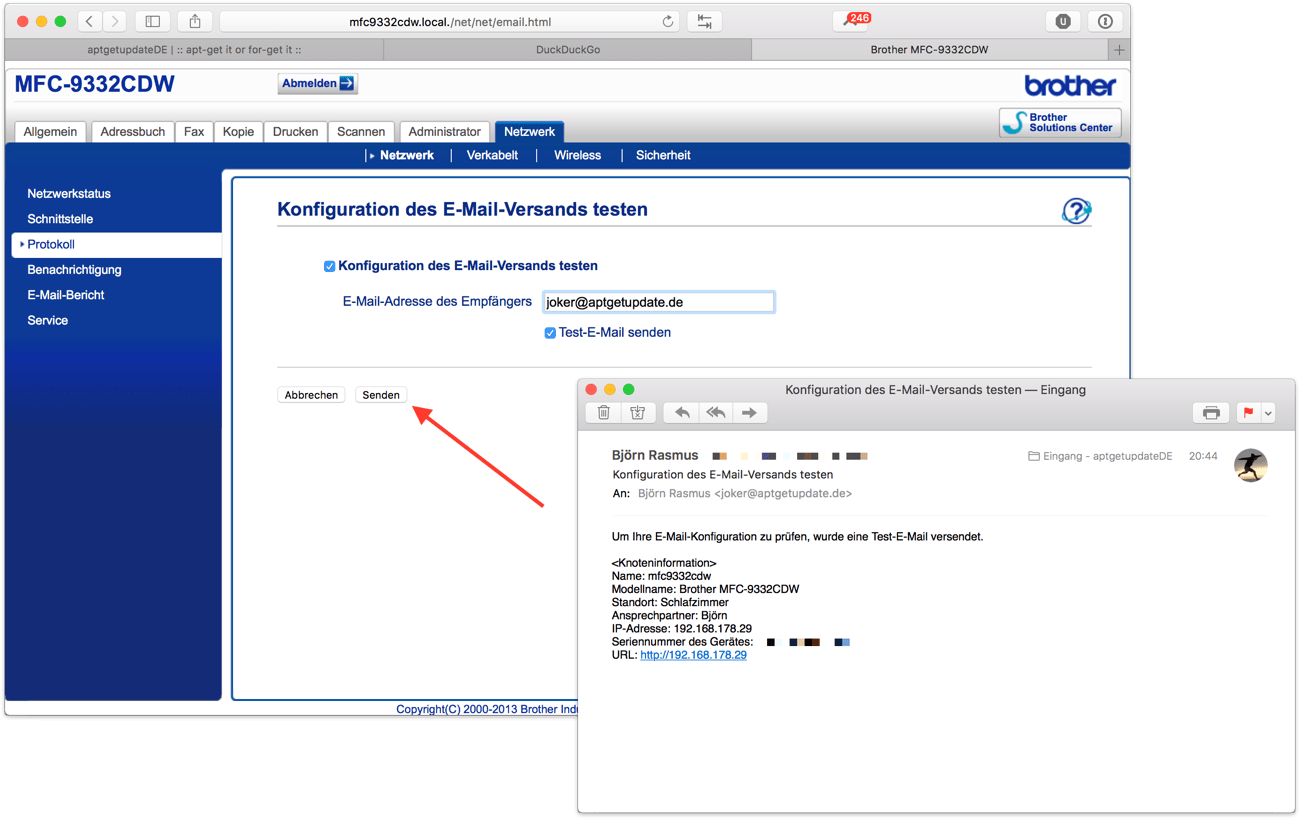The height and width of the screenshot is (819, 1300).
Task: Switch to Brother MFC-9332CDW Safari tab
Action: [x=929, y=49]
